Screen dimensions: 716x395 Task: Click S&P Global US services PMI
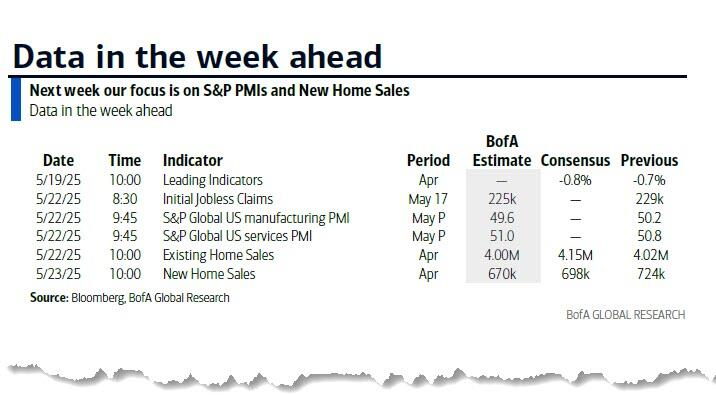[x=237, y=236]
